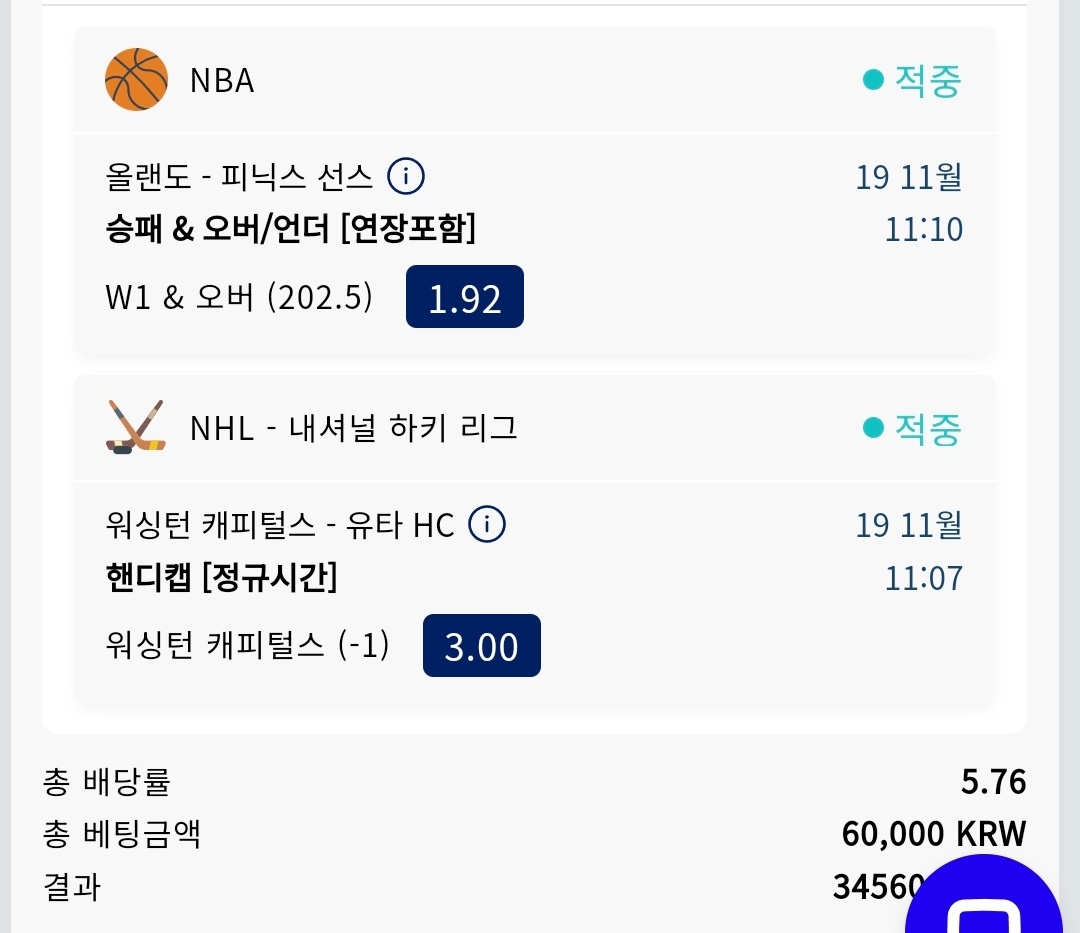
Task: Click the NBA basketball icon
Action: click(136, 79)
